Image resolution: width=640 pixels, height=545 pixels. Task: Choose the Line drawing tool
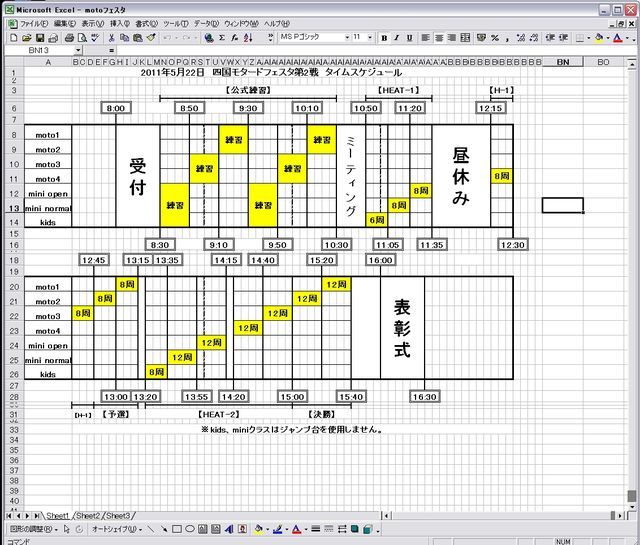tap(148, 529)
